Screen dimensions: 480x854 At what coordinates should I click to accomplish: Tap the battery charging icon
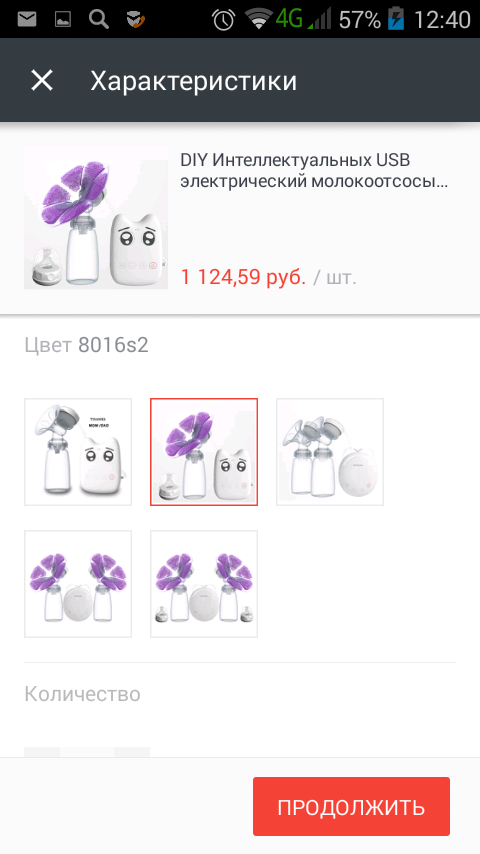pos(396,20)
